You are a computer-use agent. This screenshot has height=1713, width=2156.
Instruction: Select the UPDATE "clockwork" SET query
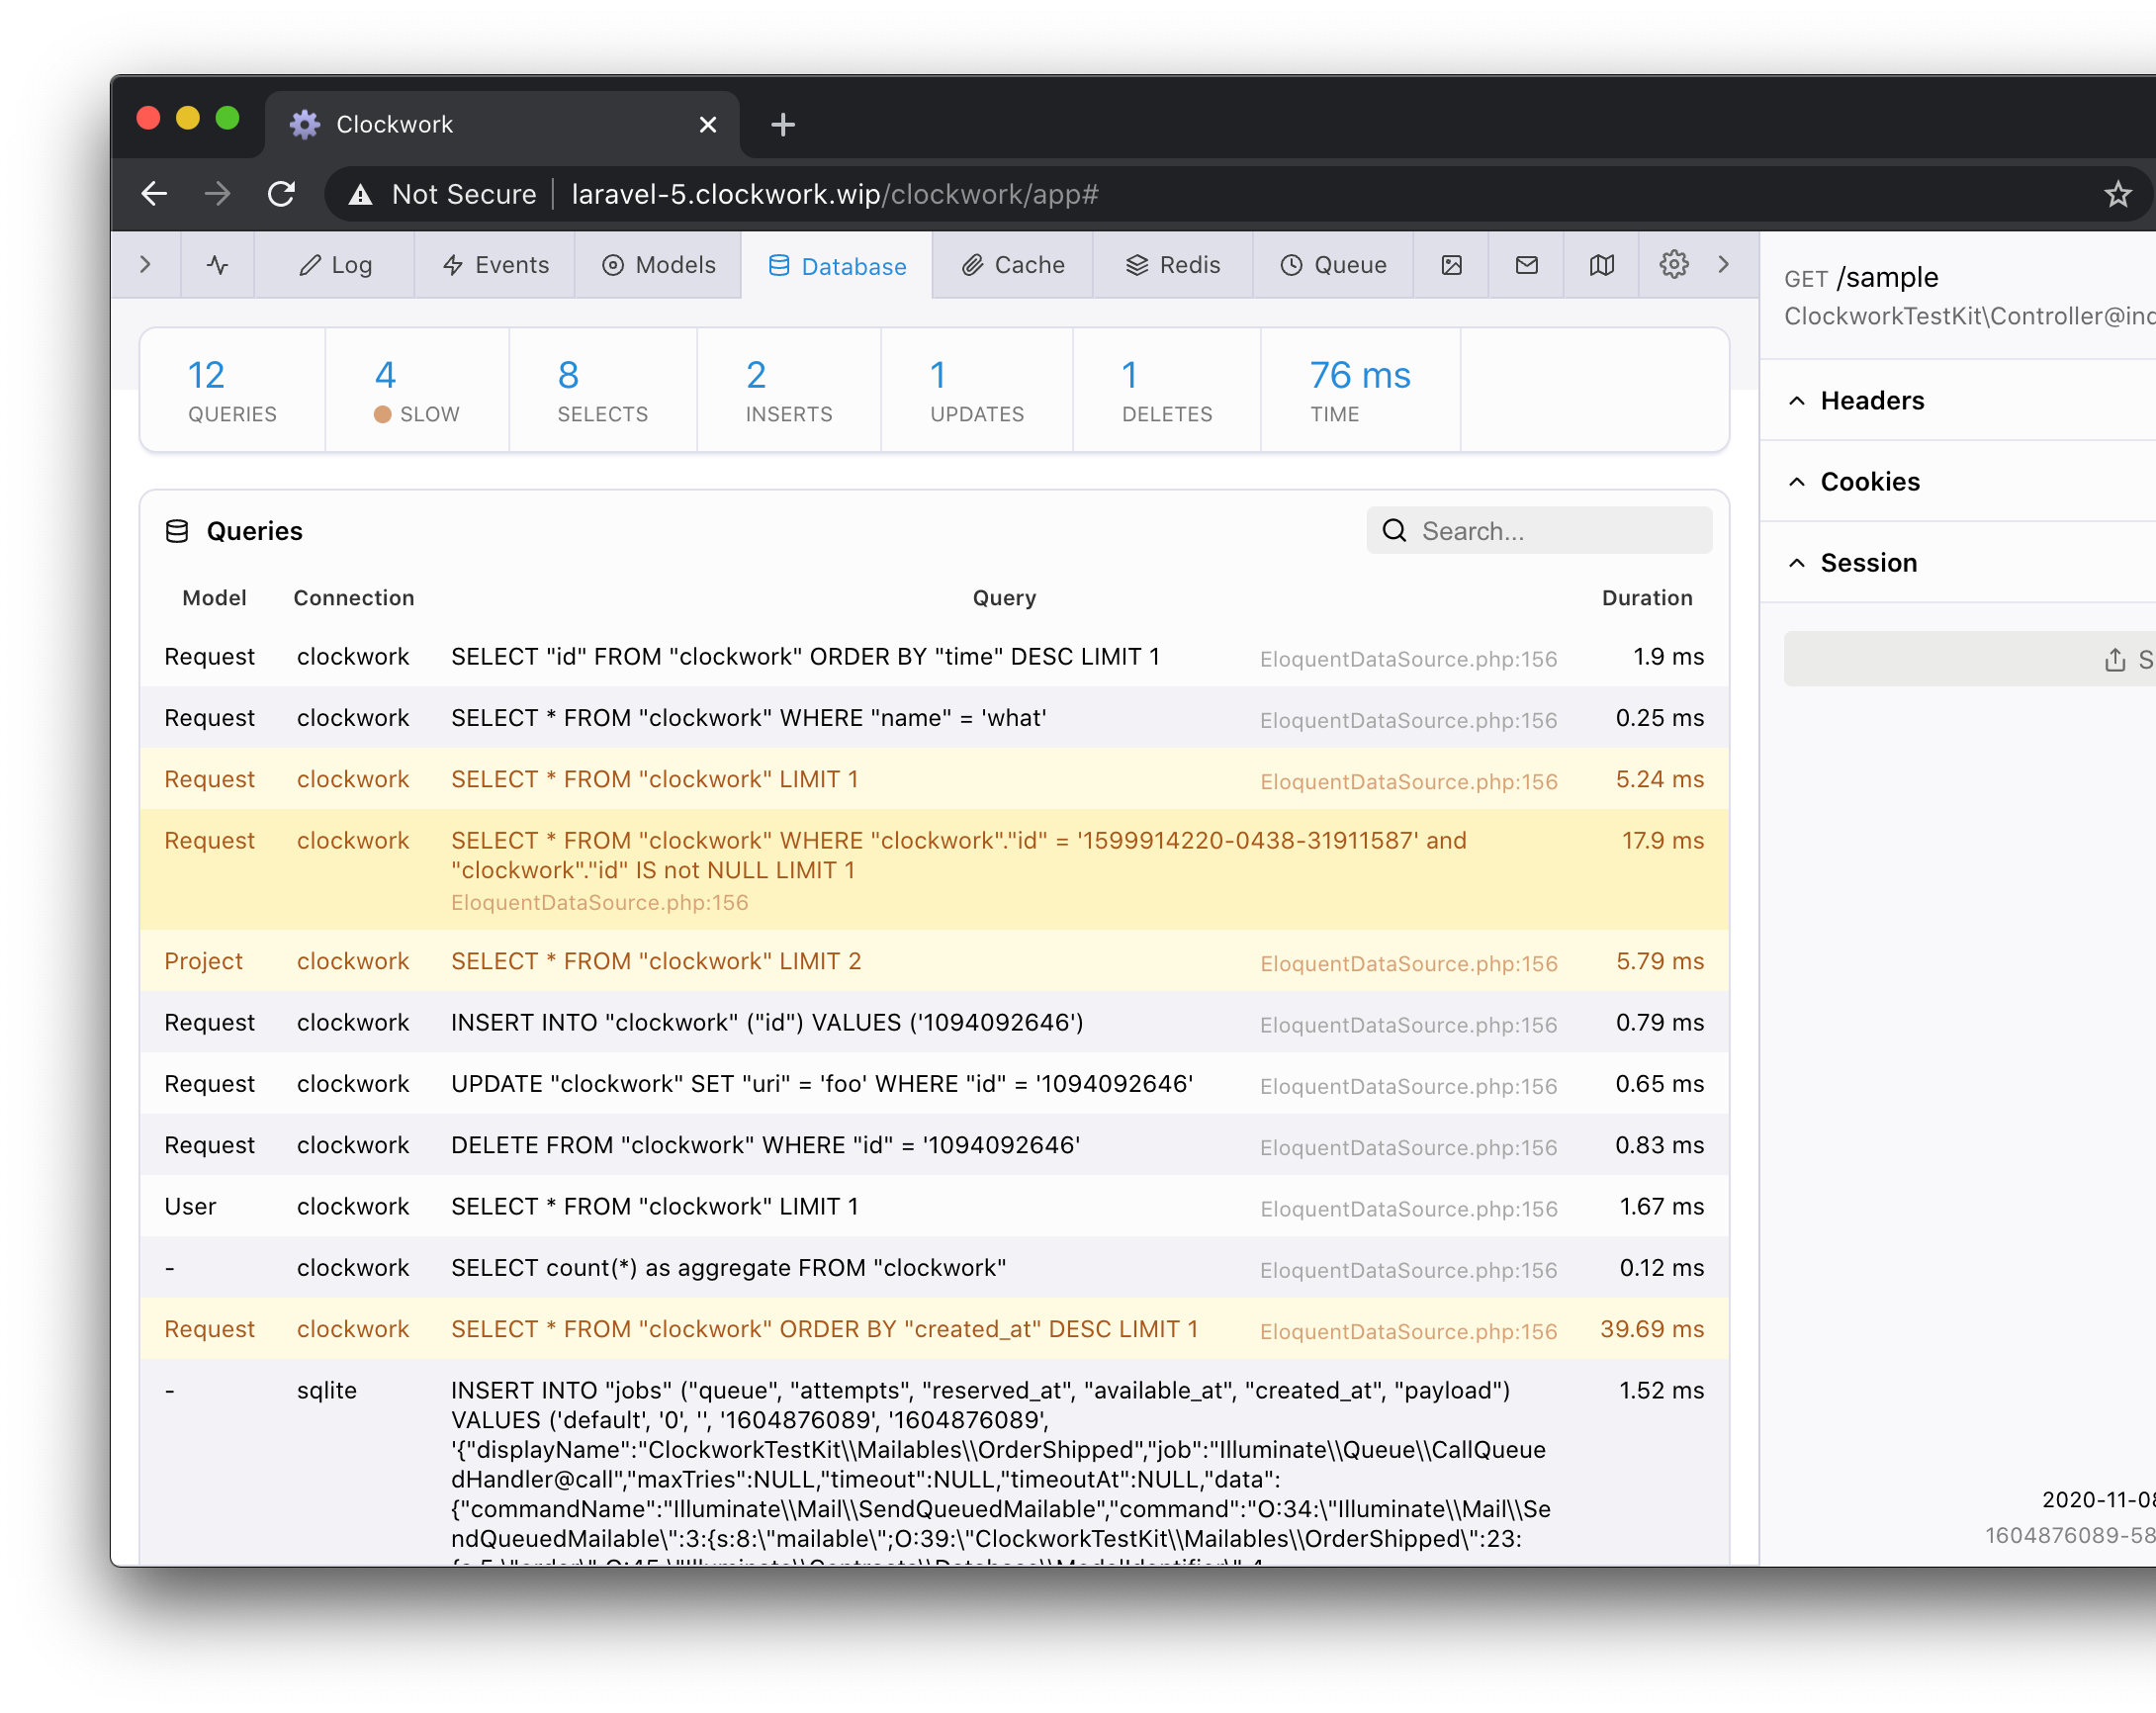[934, 1083]
